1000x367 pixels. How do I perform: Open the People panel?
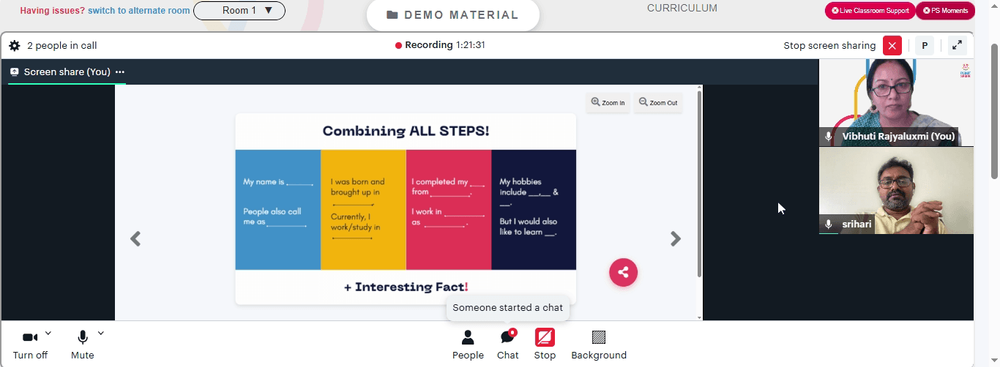468,345
